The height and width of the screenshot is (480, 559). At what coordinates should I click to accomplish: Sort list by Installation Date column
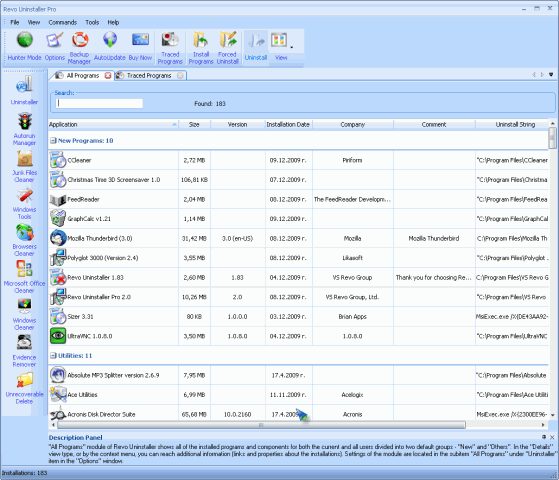[x=288, y=124]
